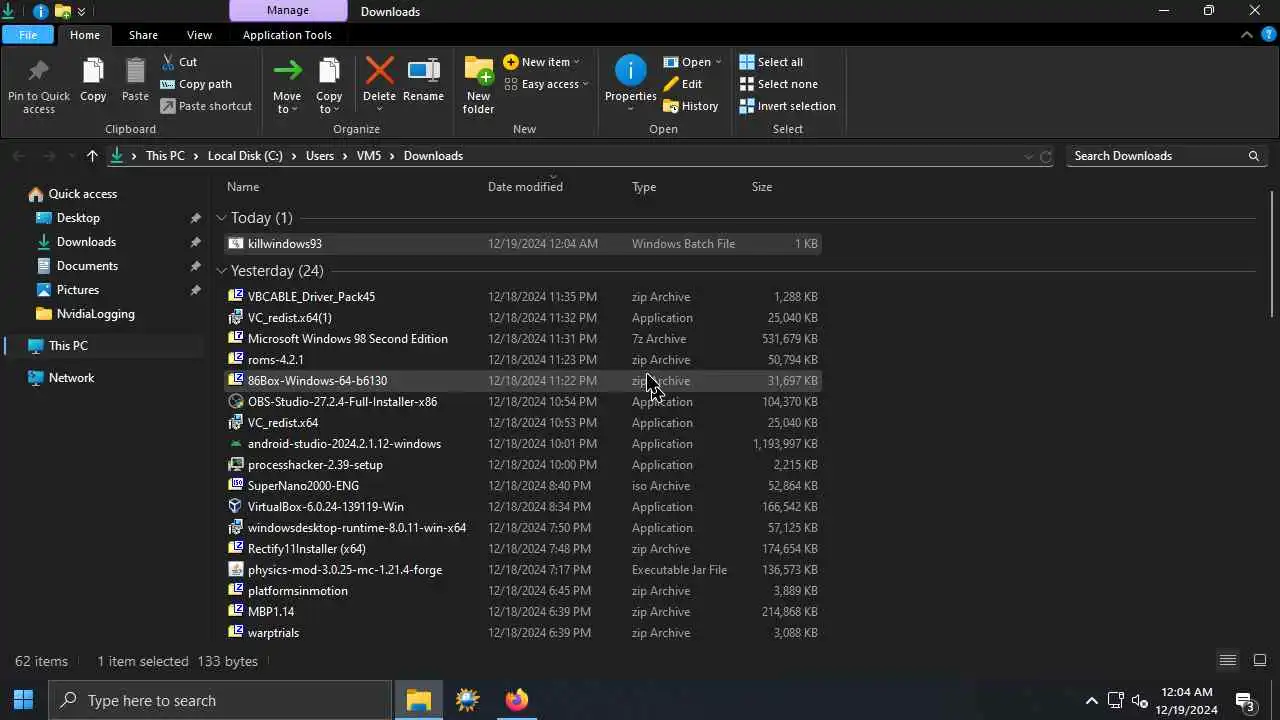
Task: Open the Windows Start menu
Action: (23, 700)
